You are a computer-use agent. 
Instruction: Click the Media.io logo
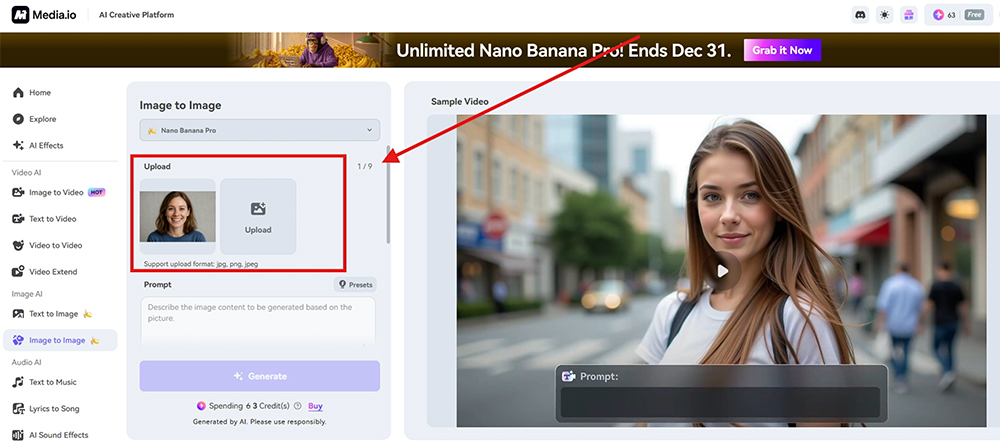click(x=44, y=15)
